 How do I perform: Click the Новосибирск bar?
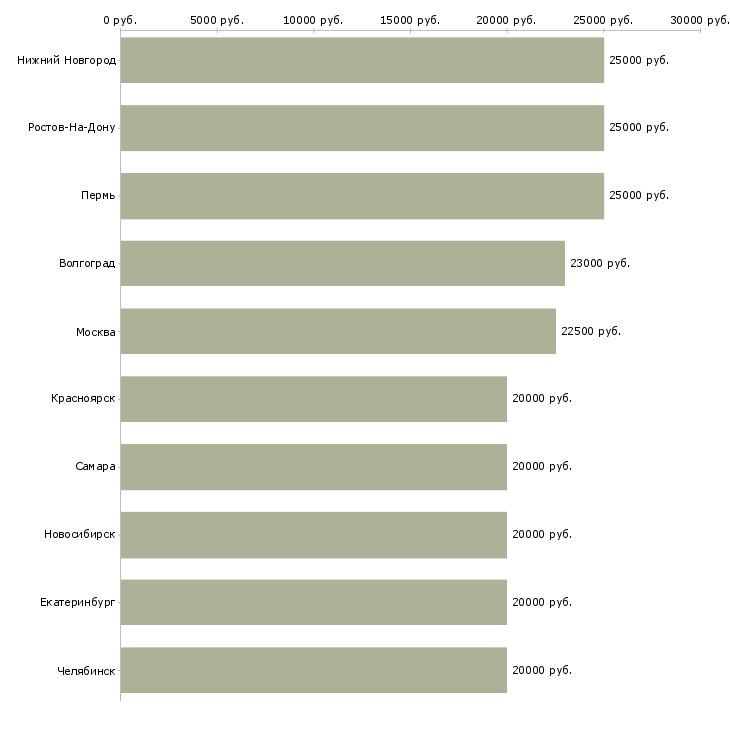click(x=313, y=534)
